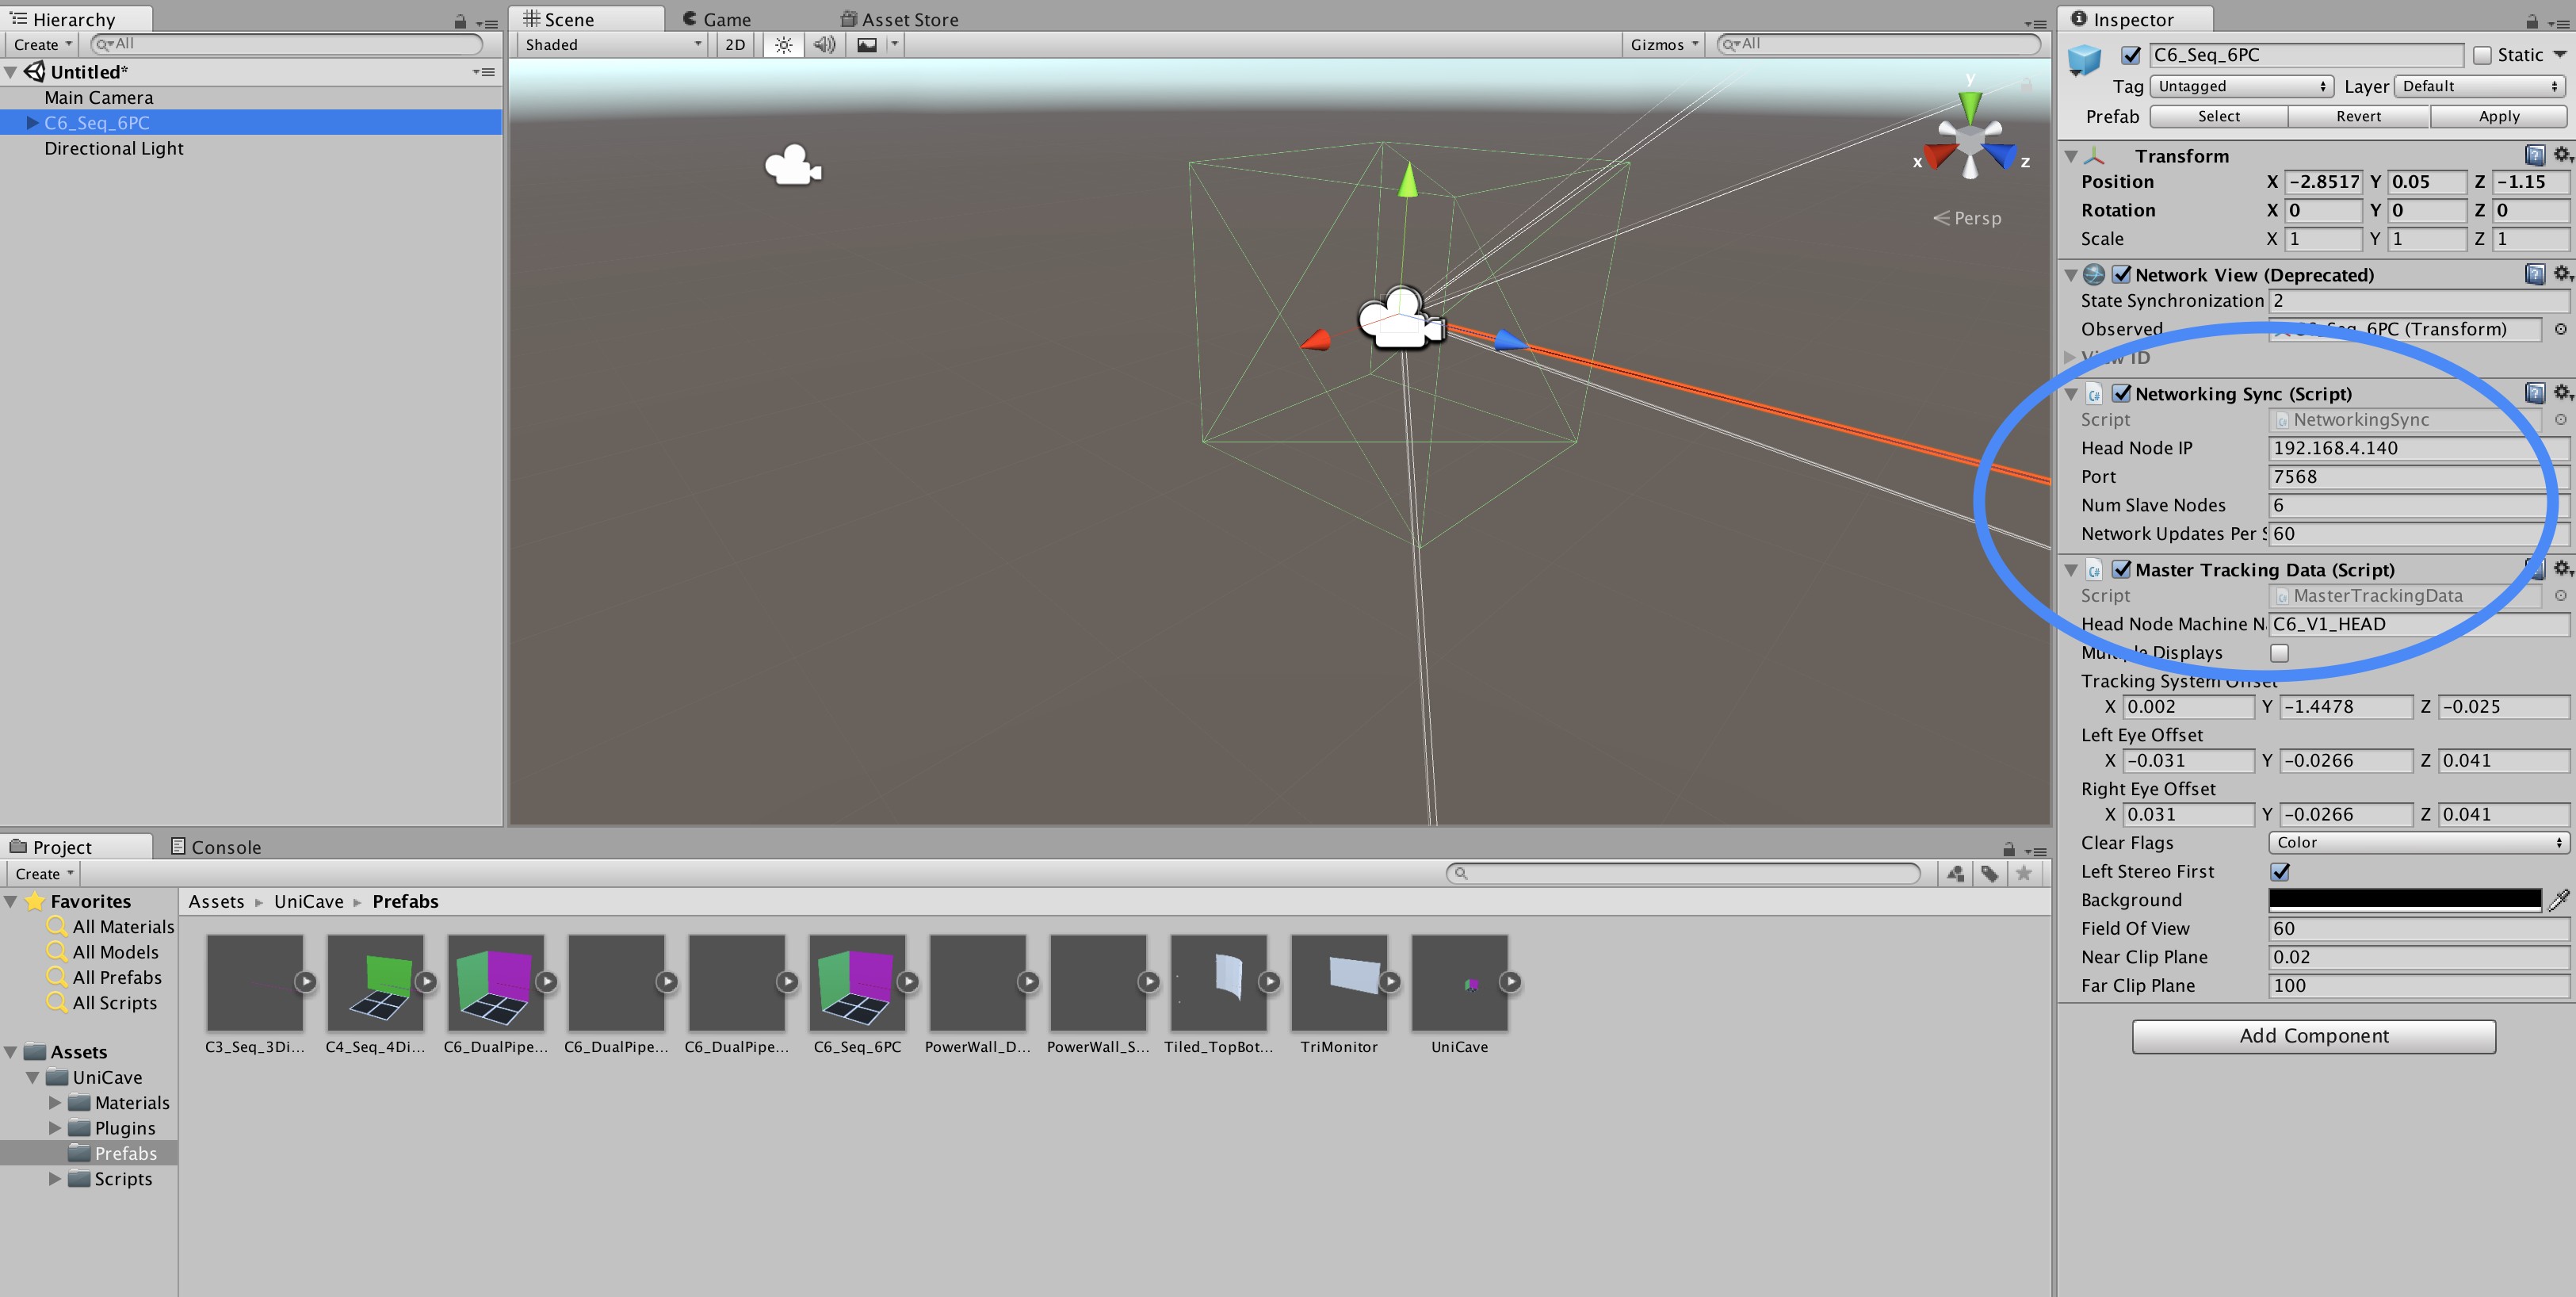Expand the Network View component

tap(2072, 273)
